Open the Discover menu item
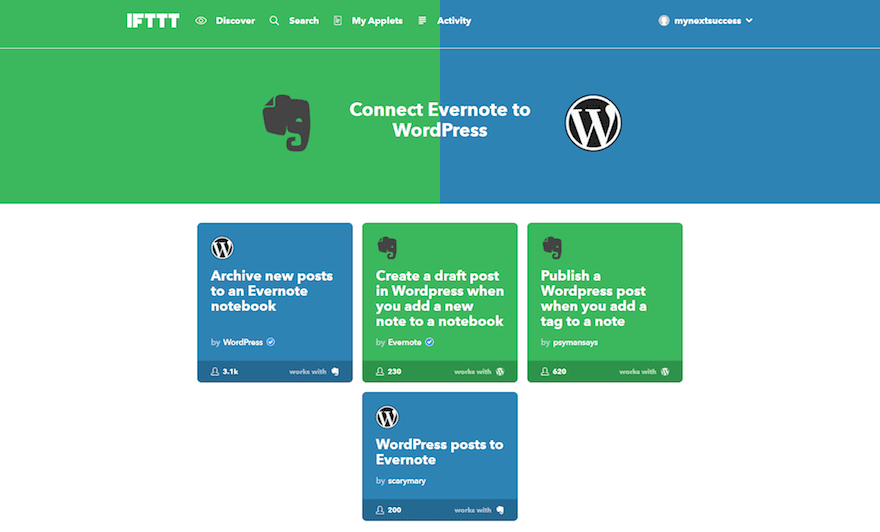880x532 pixels. pos(235,21)
